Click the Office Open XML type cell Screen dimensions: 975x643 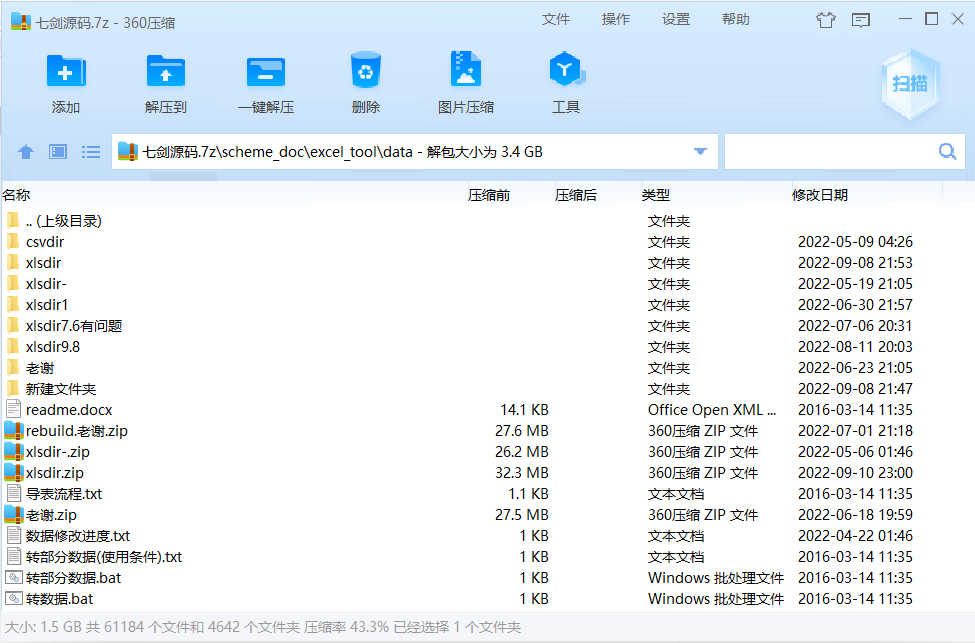click(x=712, y=410)
